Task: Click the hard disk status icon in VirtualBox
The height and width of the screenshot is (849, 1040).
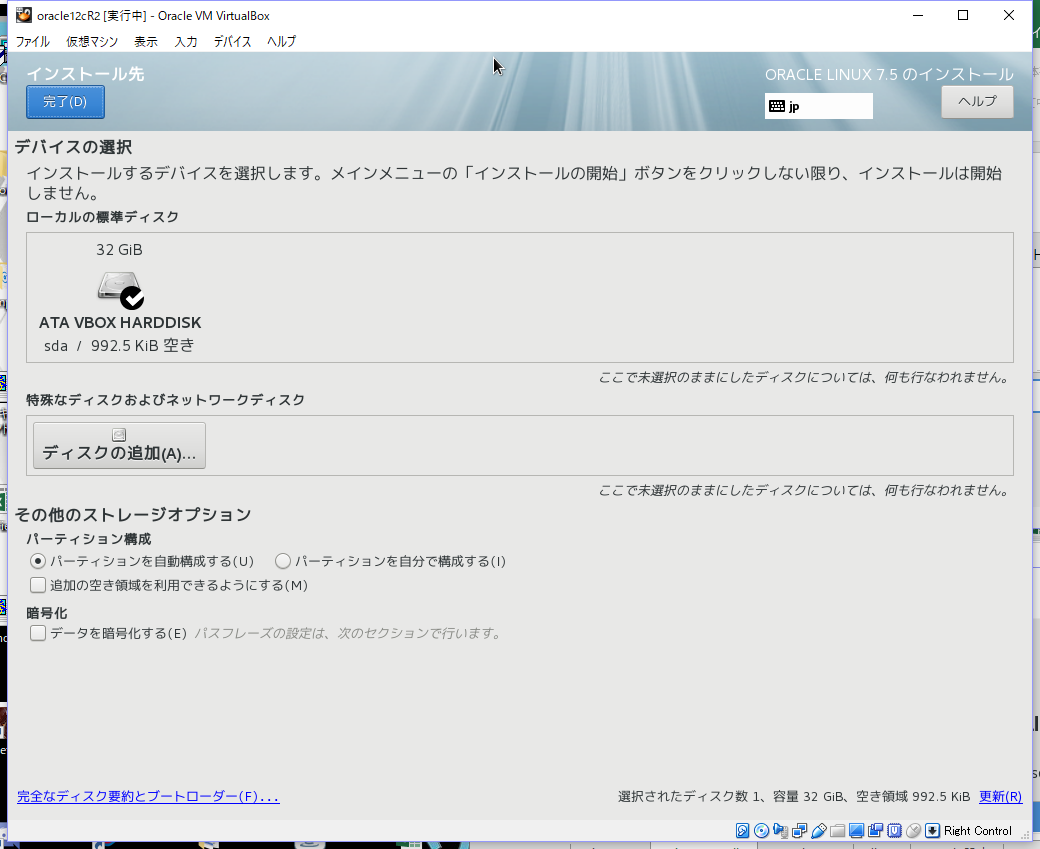Action: [x=742, y=831]
